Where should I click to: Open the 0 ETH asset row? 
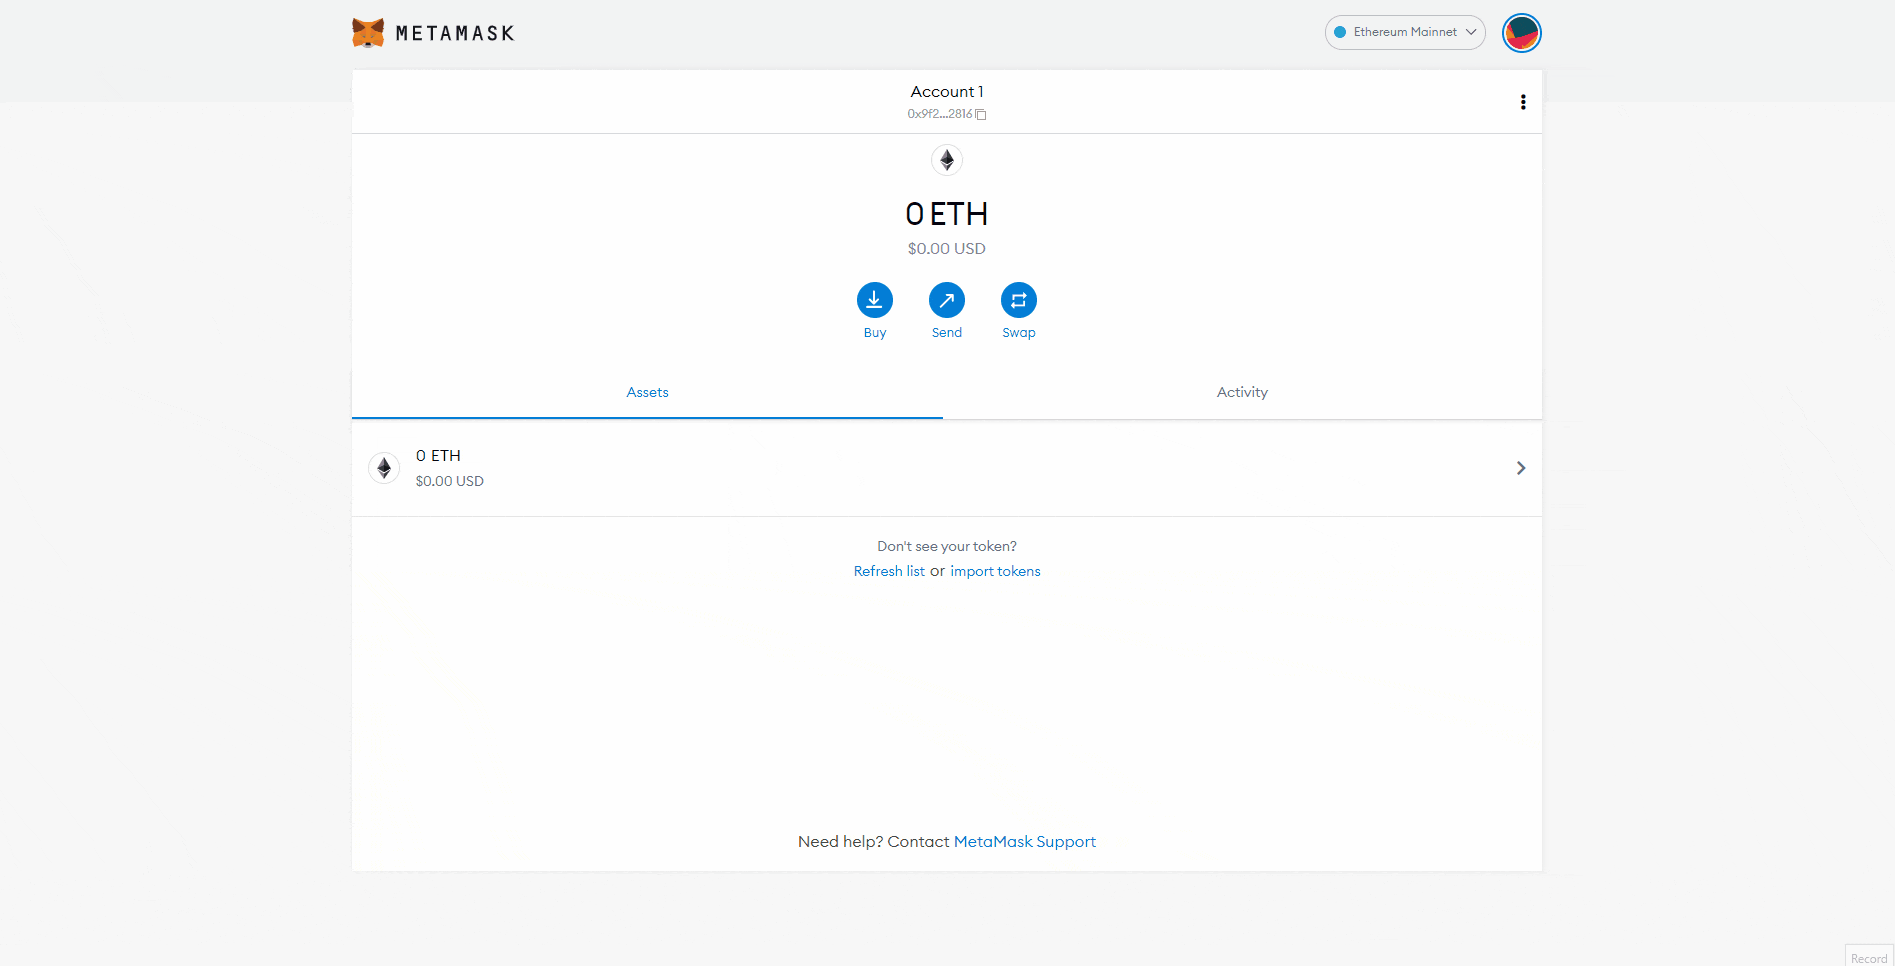(x=947, y=468)
